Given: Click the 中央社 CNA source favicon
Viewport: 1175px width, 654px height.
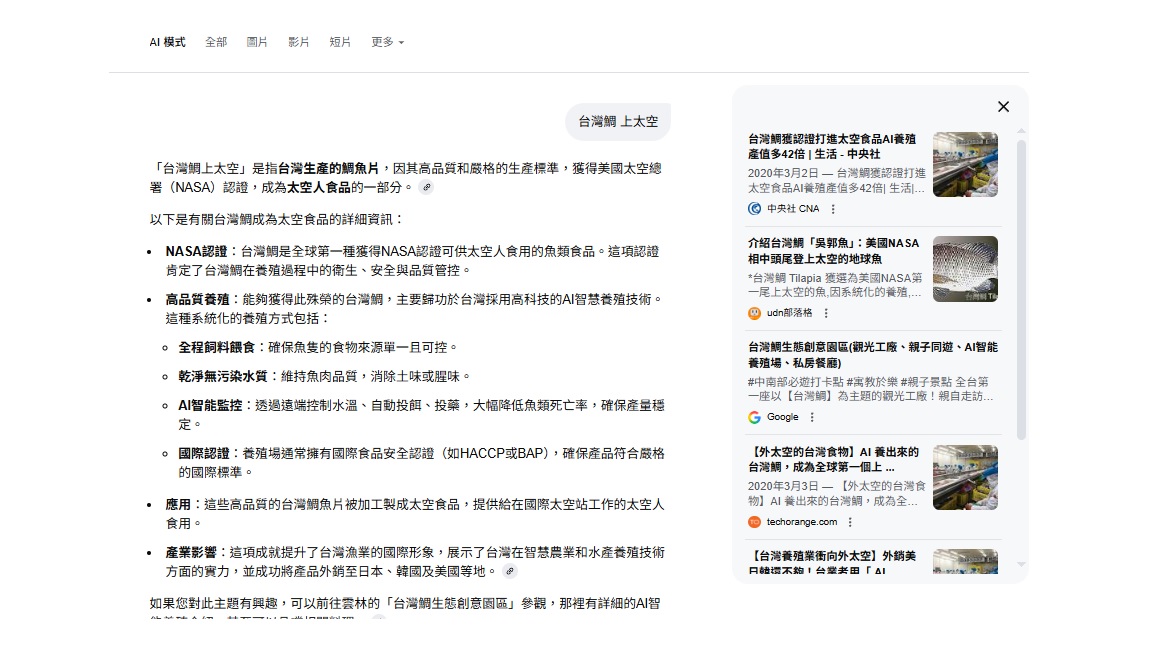Looking at the screenshot, I should [754, 209].
